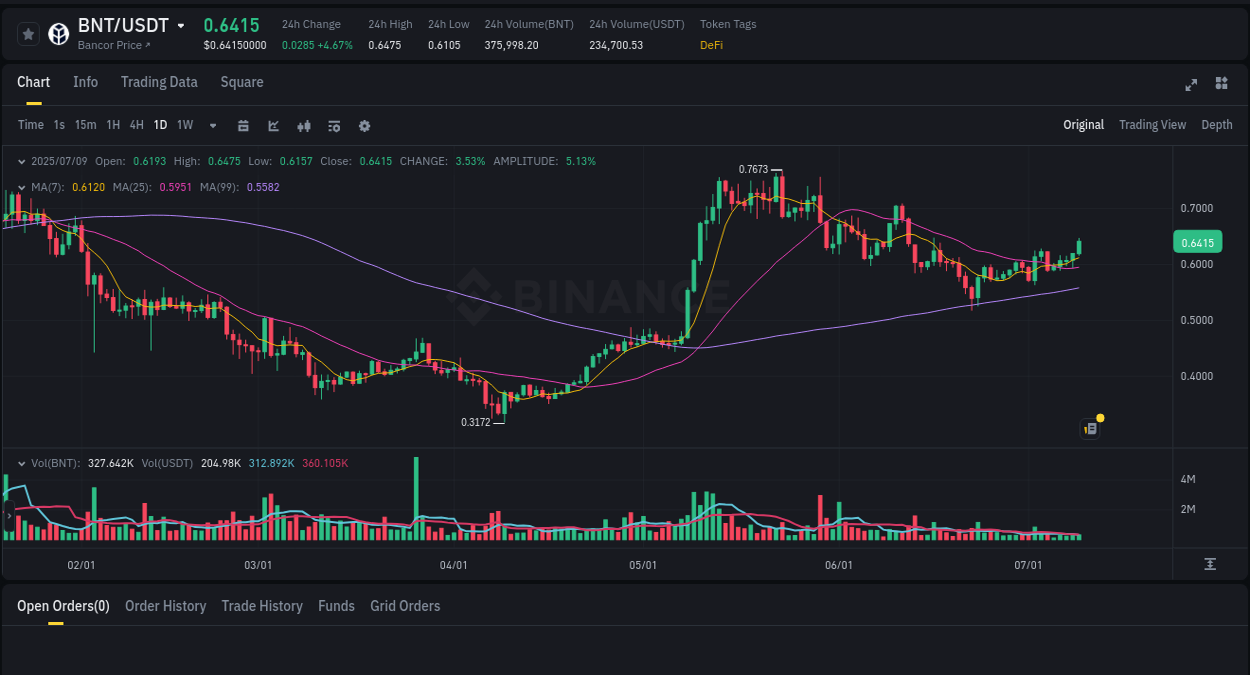Switch chart to Trading View mode

pos(1152,125)
